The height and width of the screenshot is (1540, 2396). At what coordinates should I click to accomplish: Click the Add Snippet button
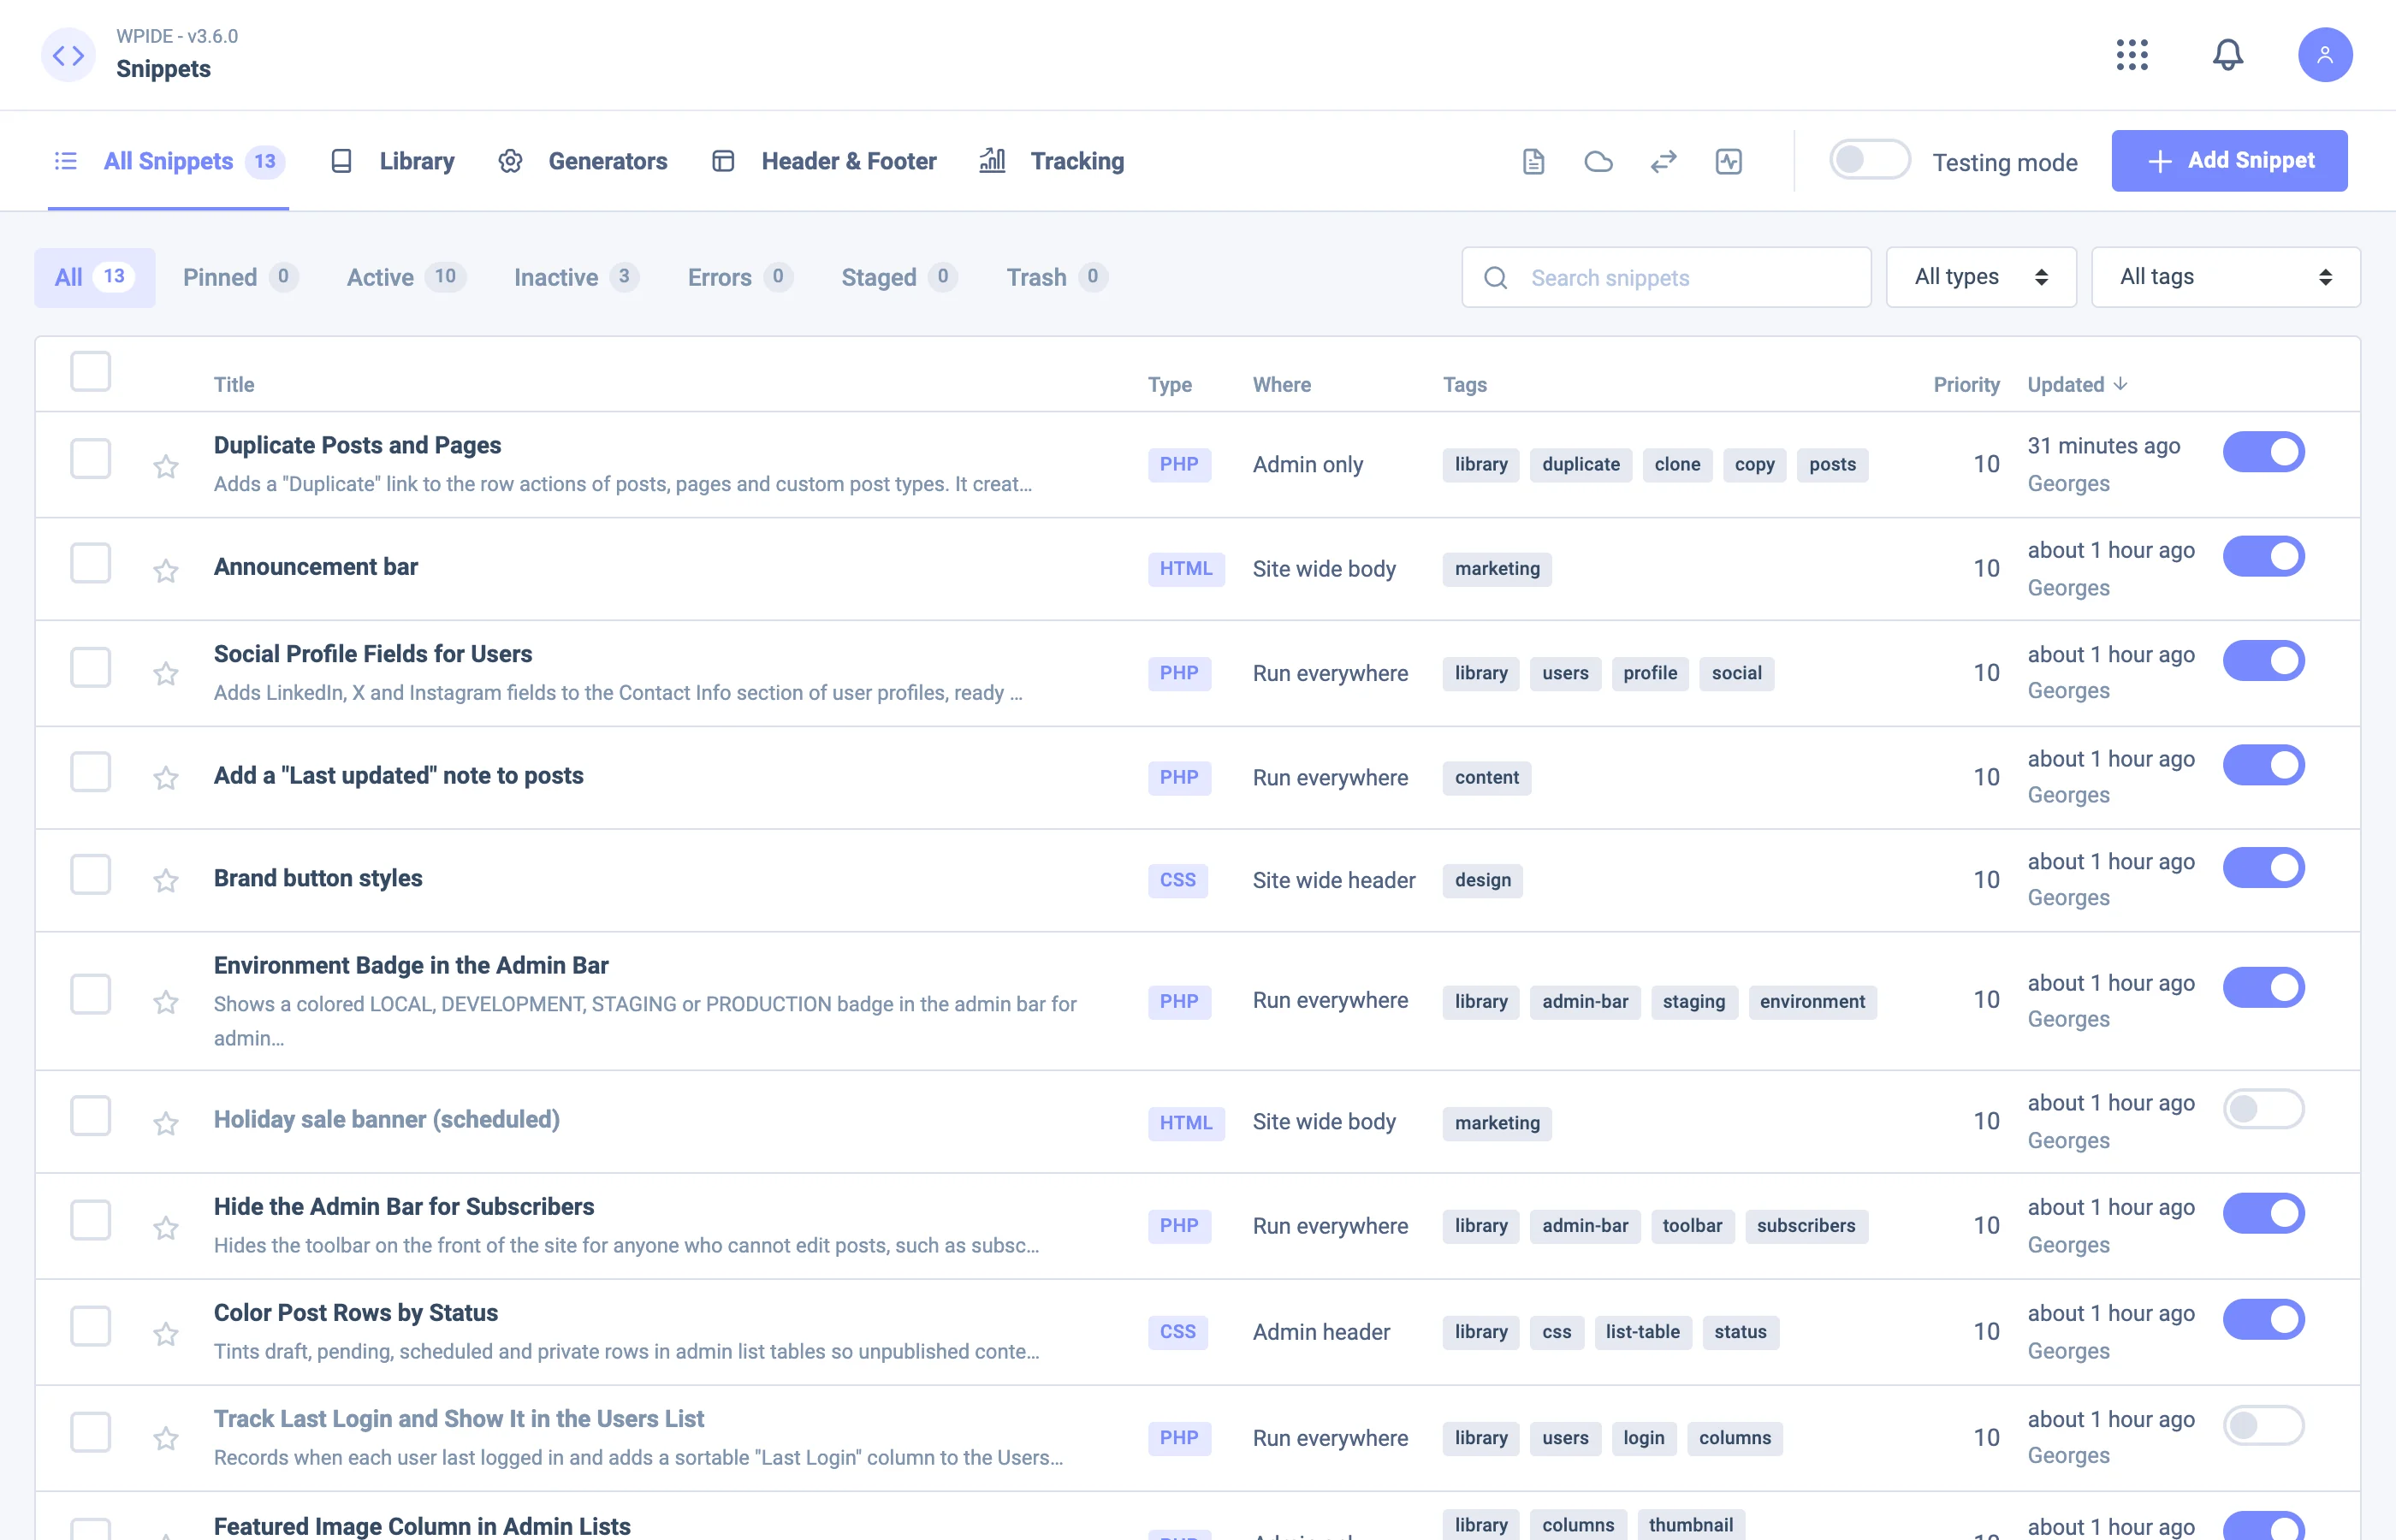pyautogui.click(x=2229, y=161)
